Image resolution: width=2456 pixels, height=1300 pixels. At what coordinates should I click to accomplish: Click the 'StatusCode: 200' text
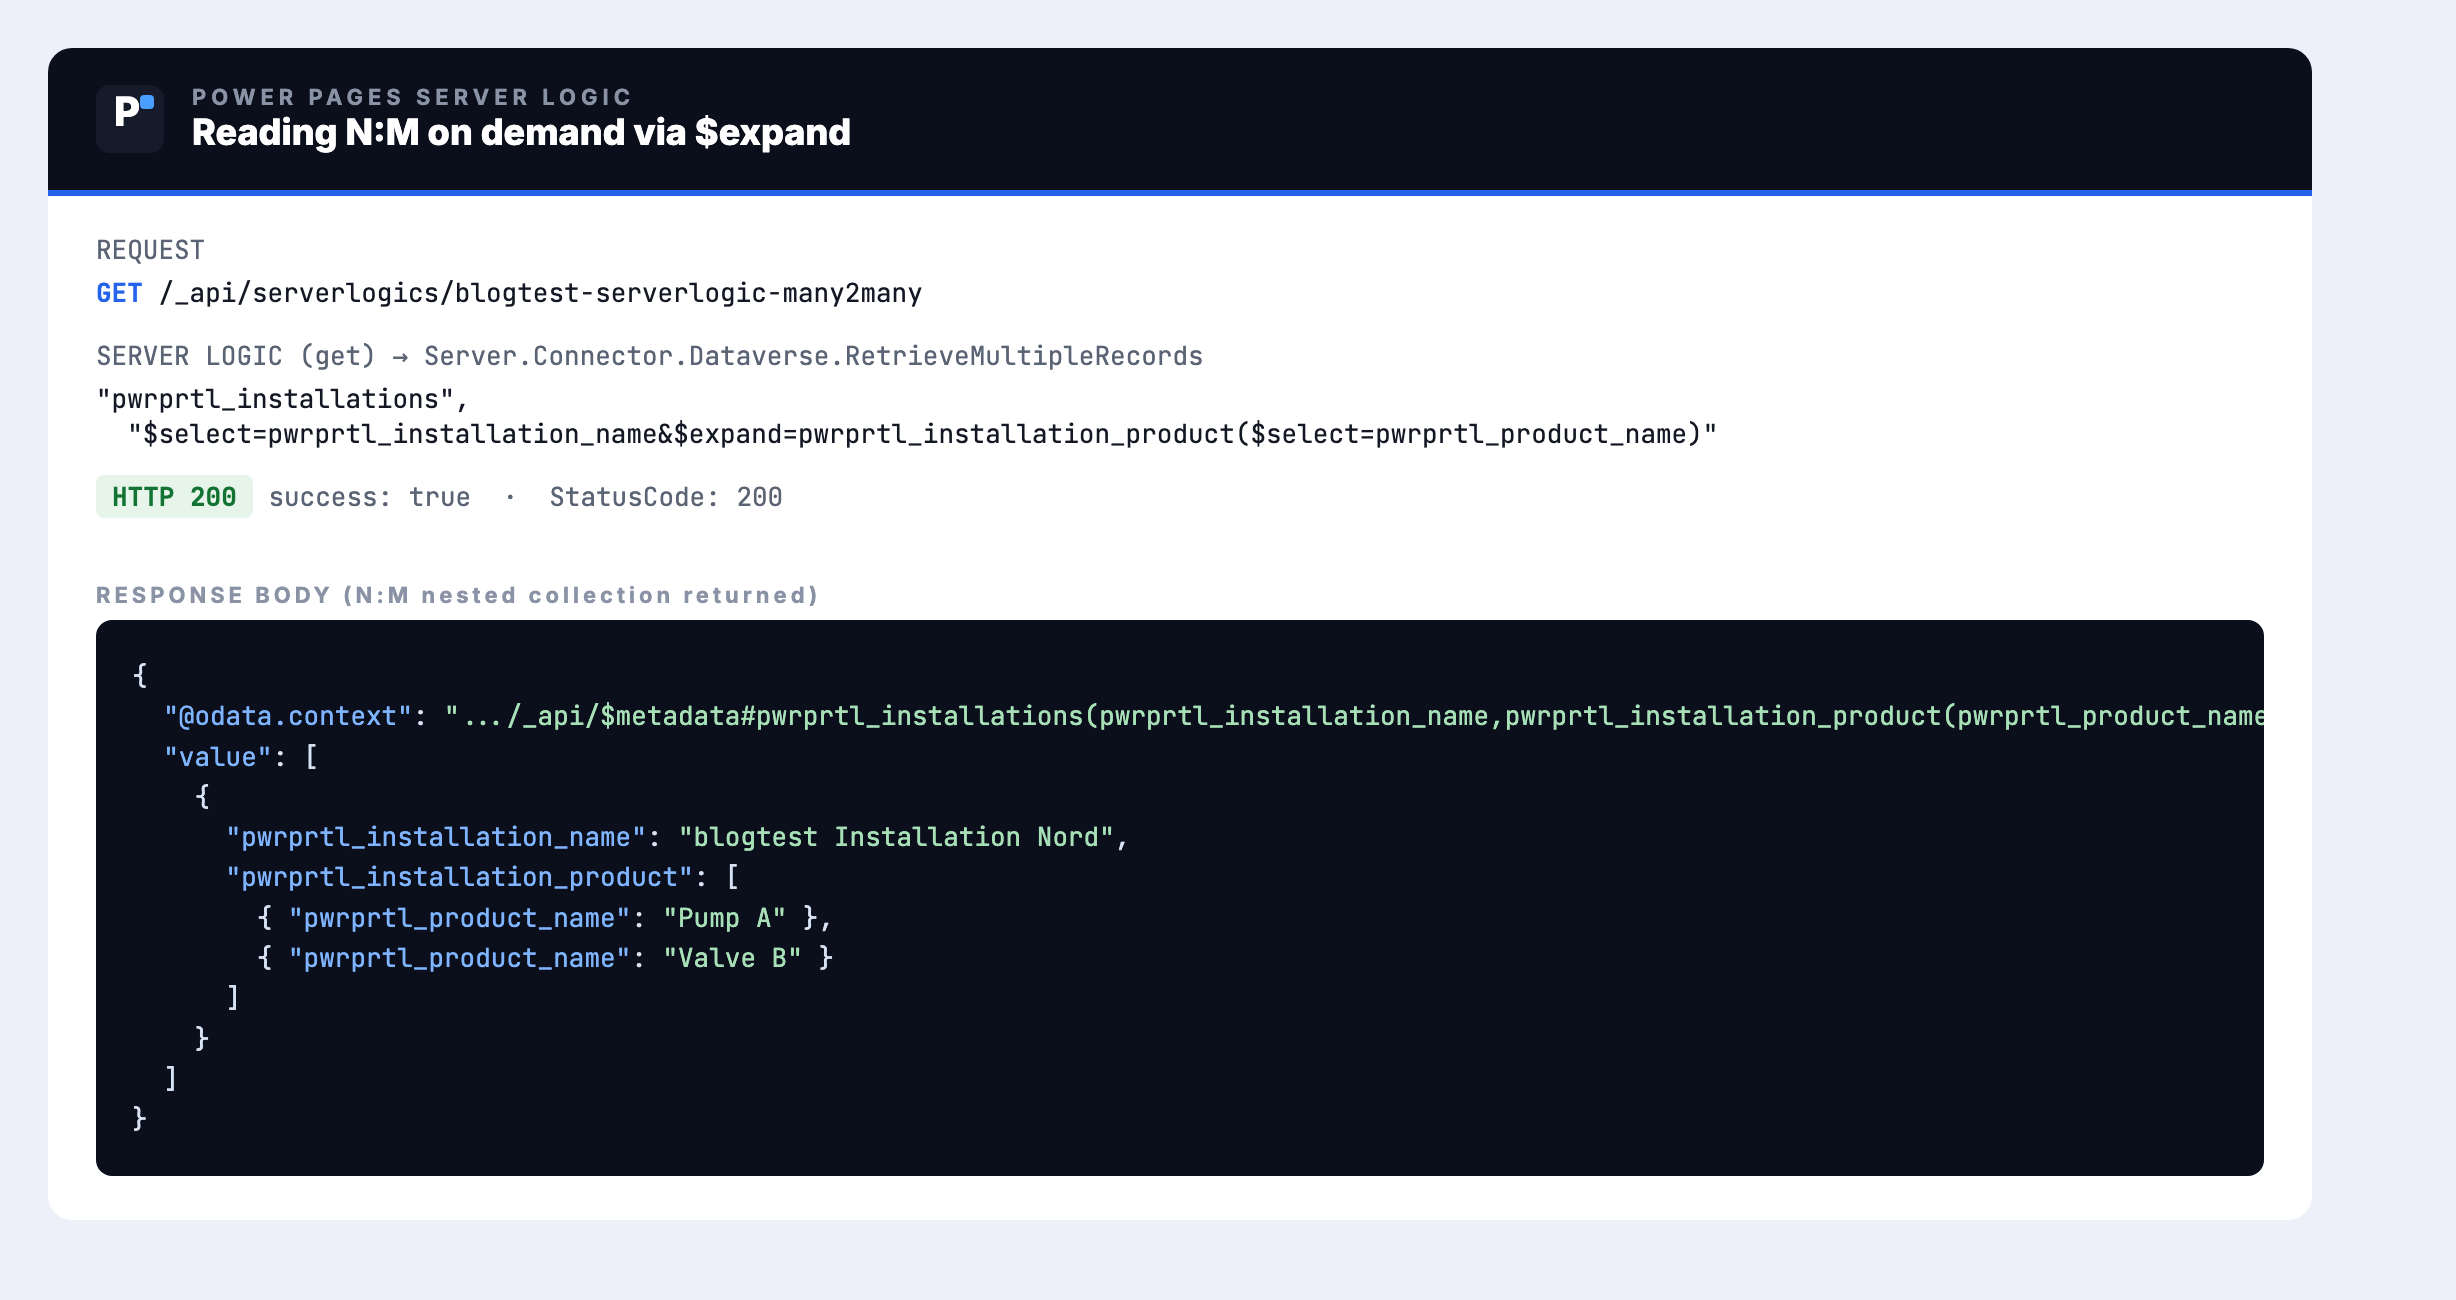coord(666,497)
